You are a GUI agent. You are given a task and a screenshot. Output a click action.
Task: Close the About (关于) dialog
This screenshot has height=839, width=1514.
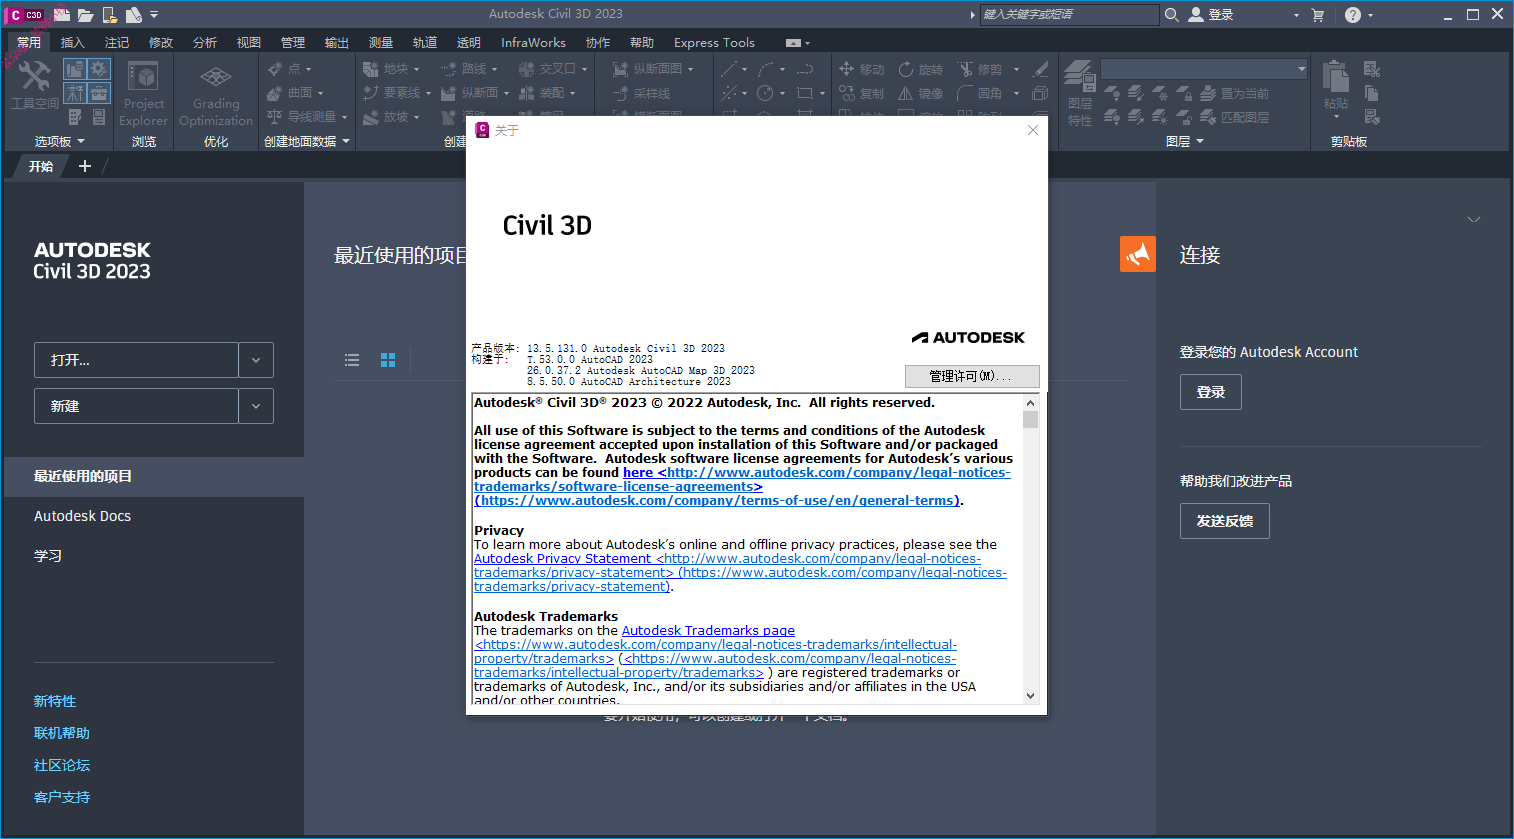click(x=1033, y=130)
